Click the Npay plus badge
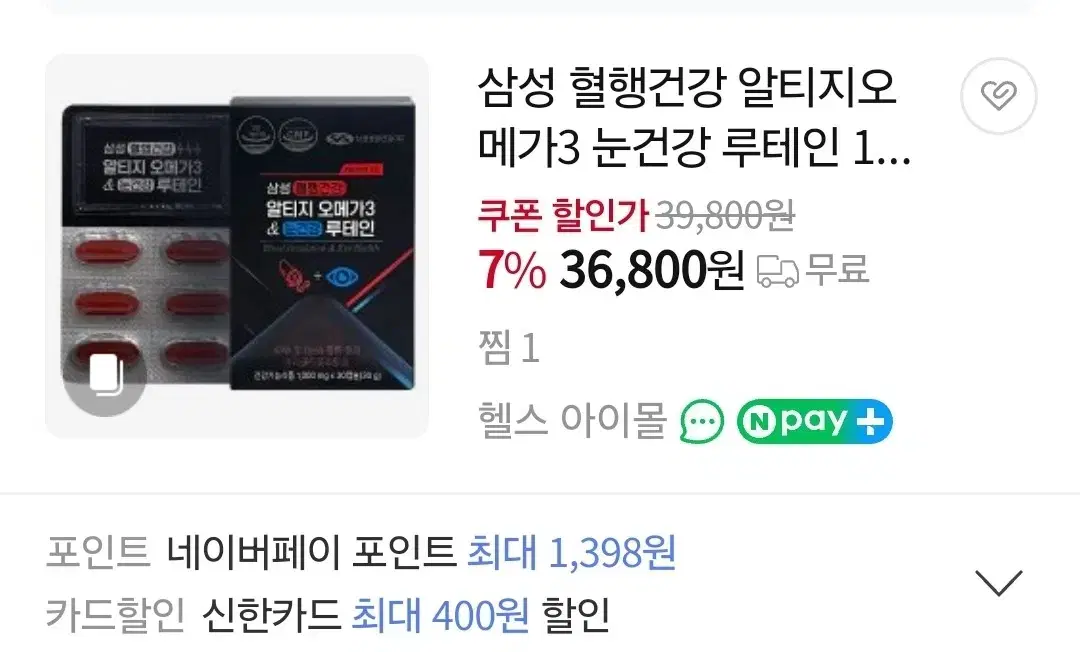The width and height of the screenshot is (1080, 652). pos(814,421)
